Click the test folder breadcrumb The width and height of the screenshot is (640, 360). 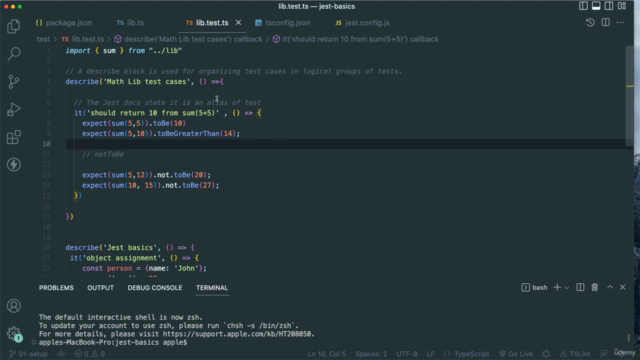pos(43,39)
